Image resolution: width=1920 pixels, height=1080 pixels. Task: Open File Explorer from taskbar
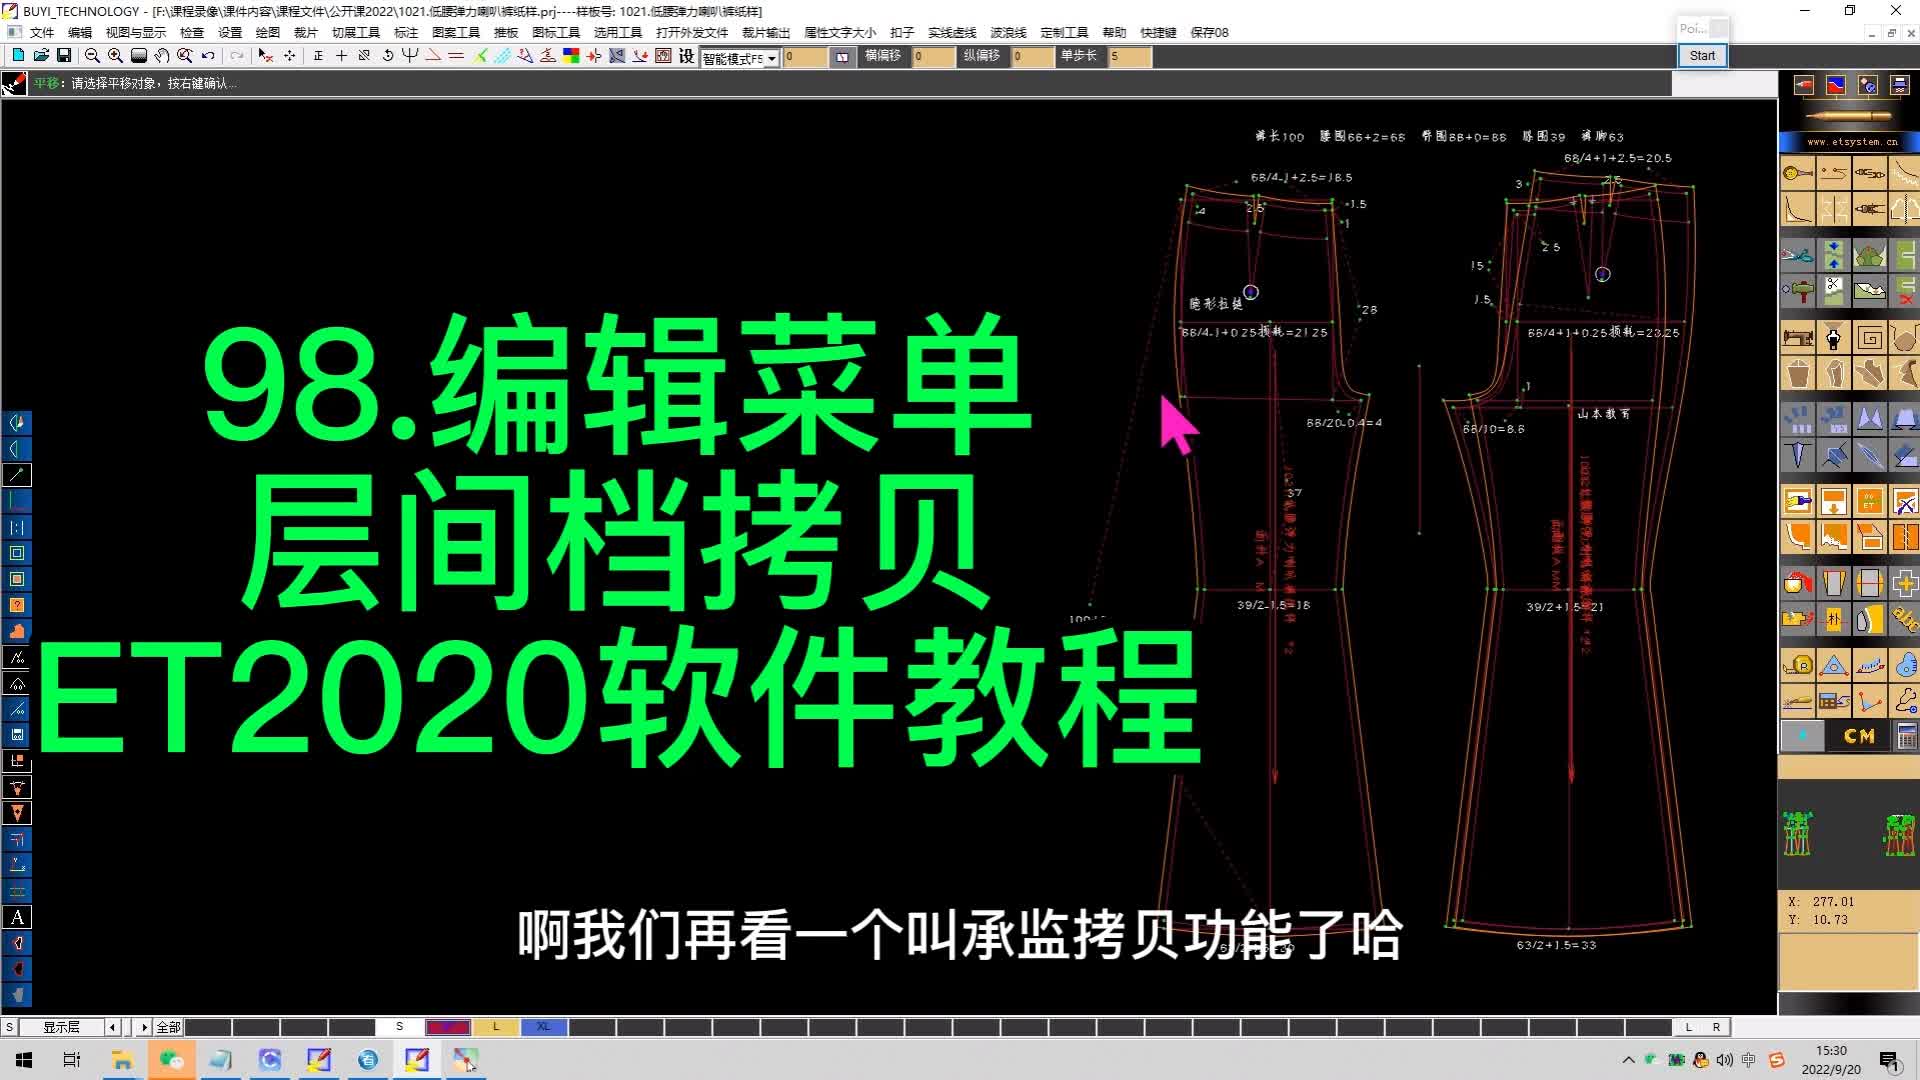point(122,1060)
